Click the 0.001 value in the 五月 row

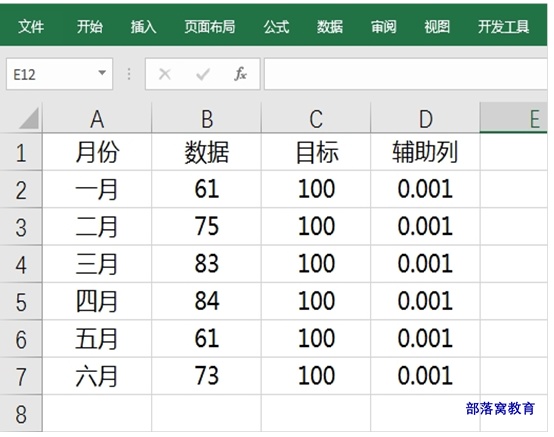(x=425, y=339)
